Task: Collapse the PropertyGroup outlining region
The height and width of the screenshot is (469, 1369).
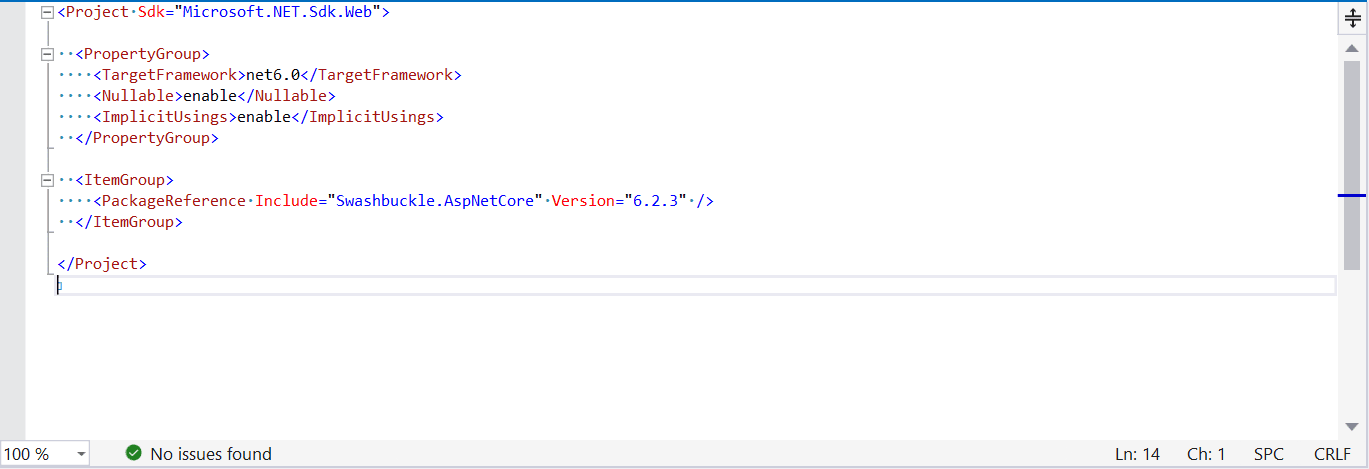Action: coord(47,55)
